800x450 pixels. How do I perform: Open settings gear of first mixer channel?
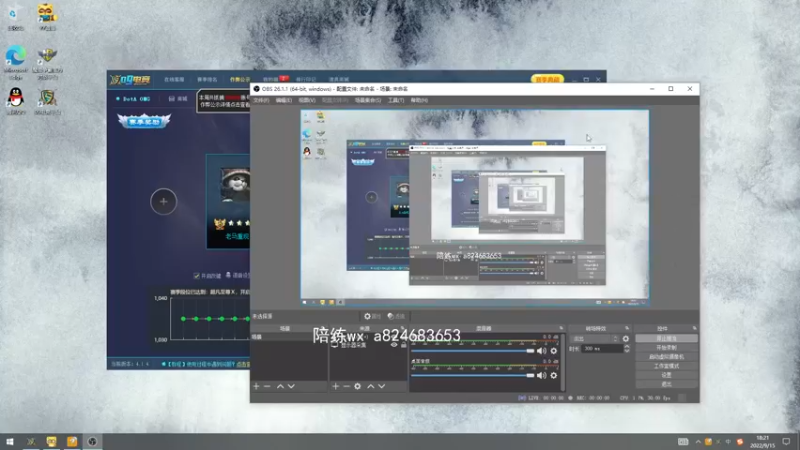point(554,351)
